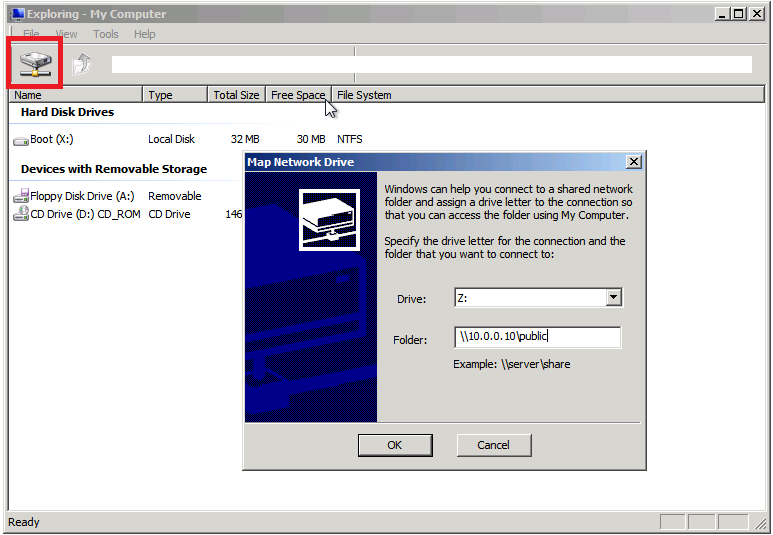
Task: Minimize the Exploring - My Computer window
Action: (722, 14)
